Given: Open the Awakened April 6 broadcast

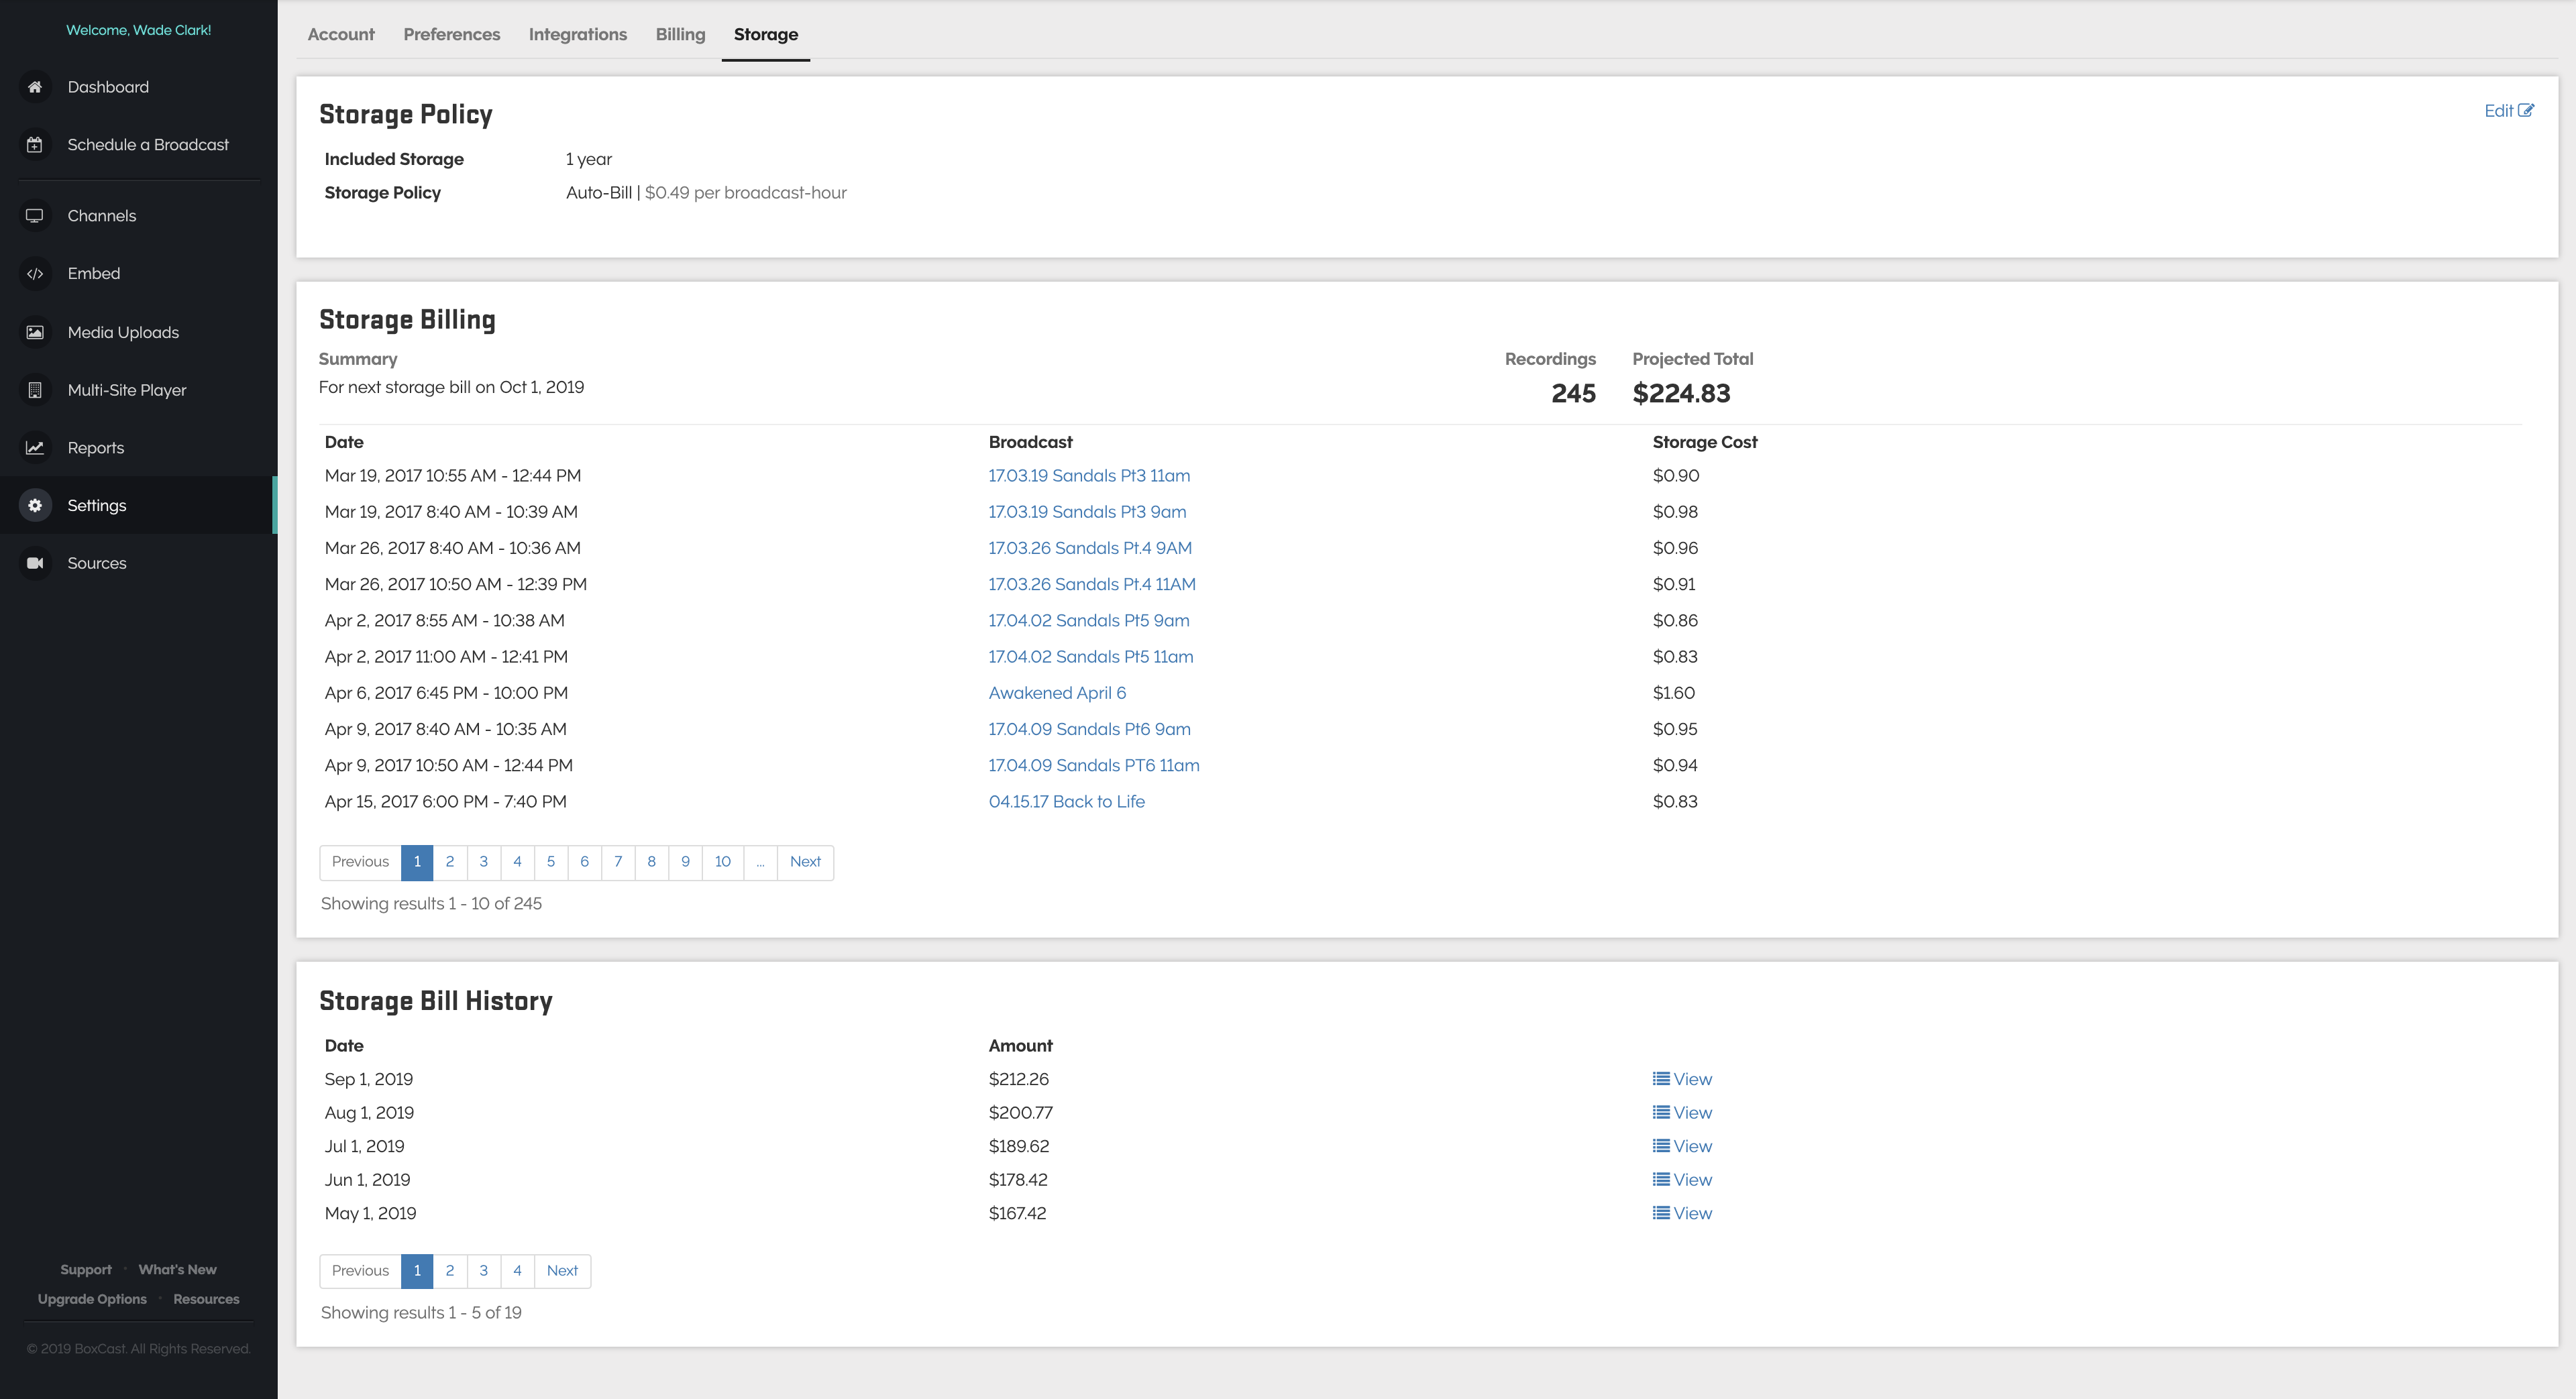Looking at the screenshot, I should pos(1056,693).
